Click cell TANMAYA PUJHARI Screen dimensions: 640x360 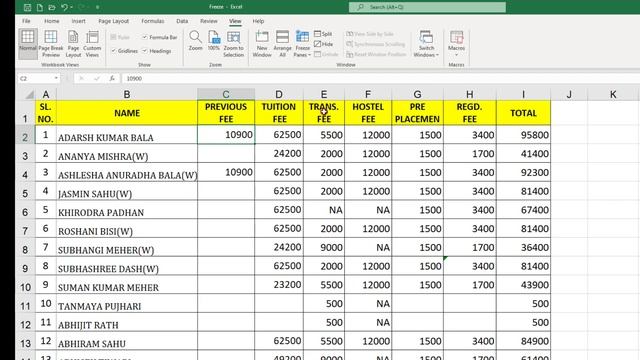point(127,304)
